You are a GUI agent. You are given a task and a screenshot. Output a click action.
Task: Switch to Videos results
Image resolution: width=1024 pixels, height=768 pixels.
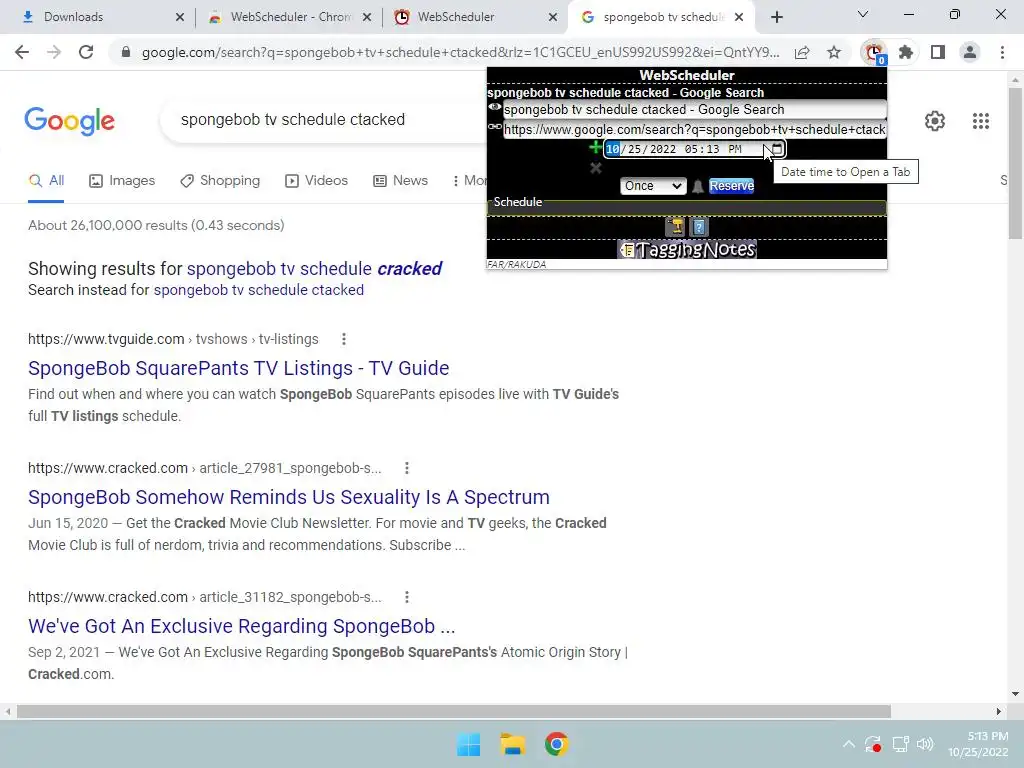pyautogui.click(x=317, y=181)
